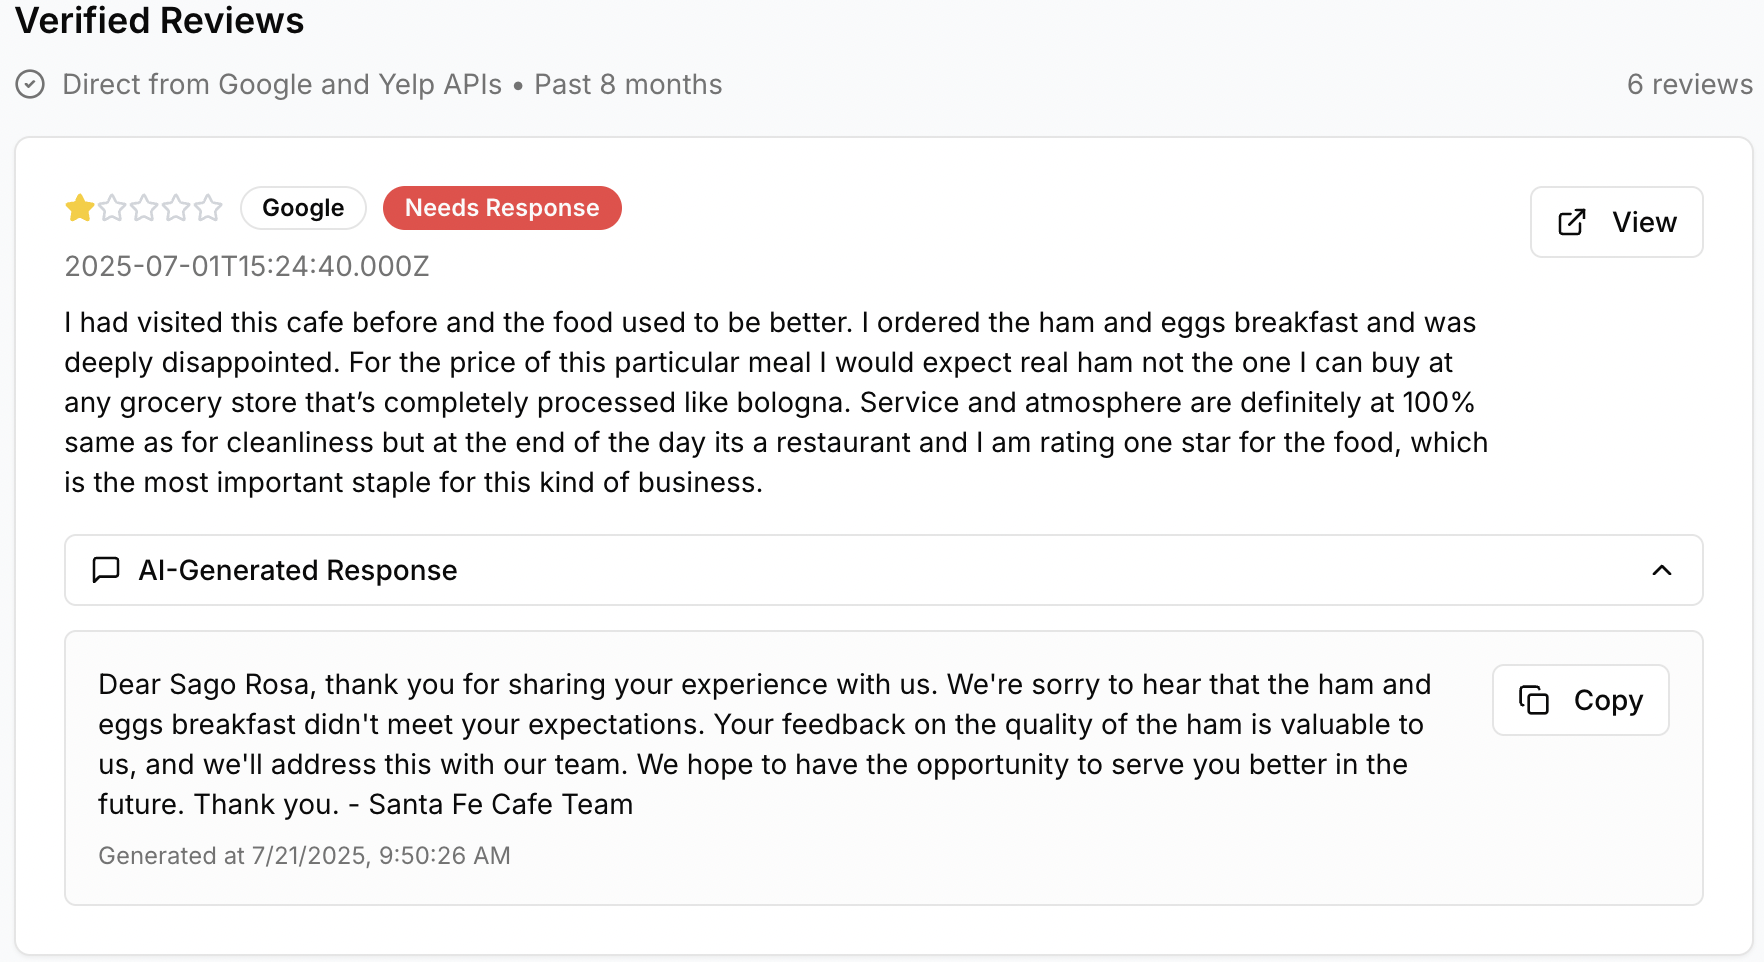
Task: Click the 6 reviews count label
Action: pyautogui.click(x=1689, y=84)
